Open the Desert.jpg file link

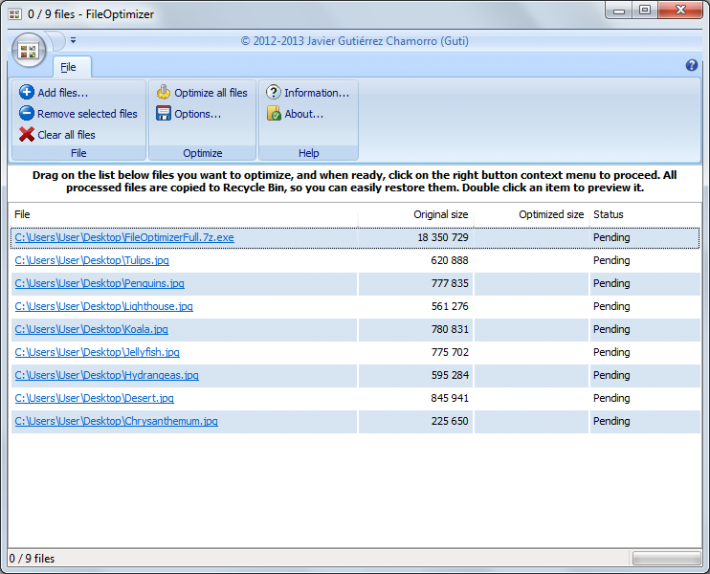pos(94,398)
